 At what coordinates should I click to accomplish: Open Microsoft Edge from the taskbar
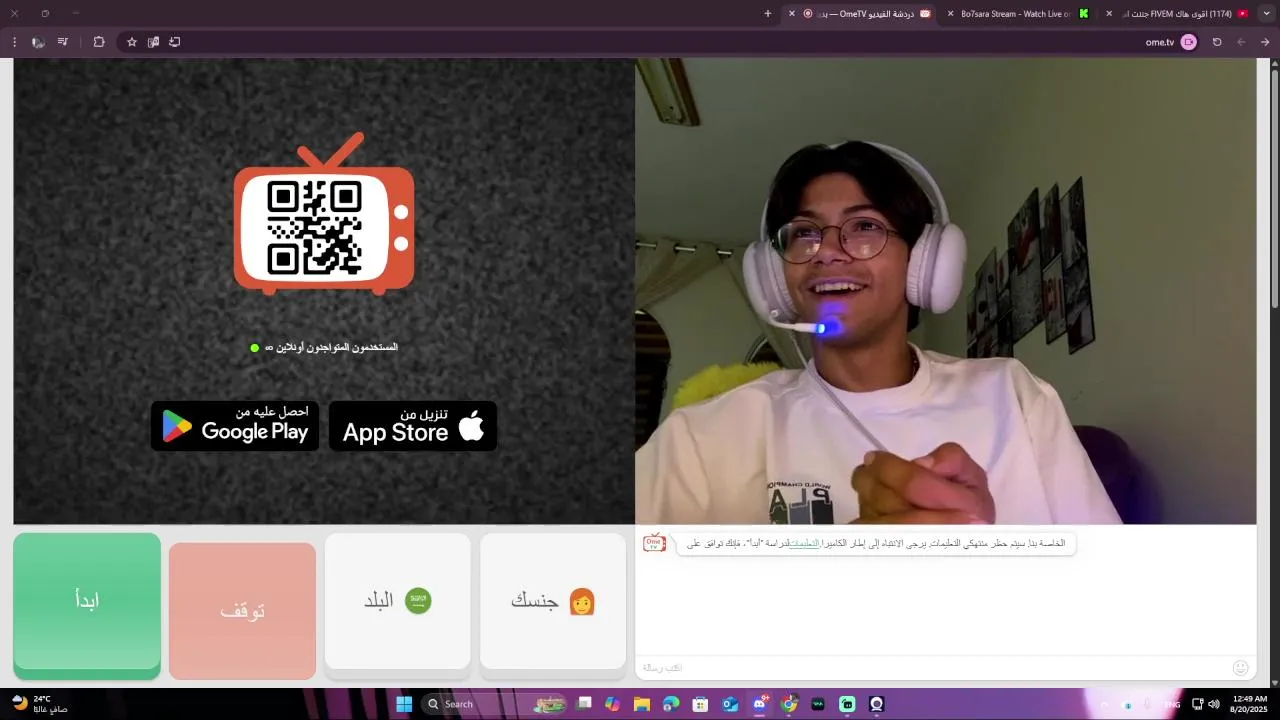[x=671, y=704]
